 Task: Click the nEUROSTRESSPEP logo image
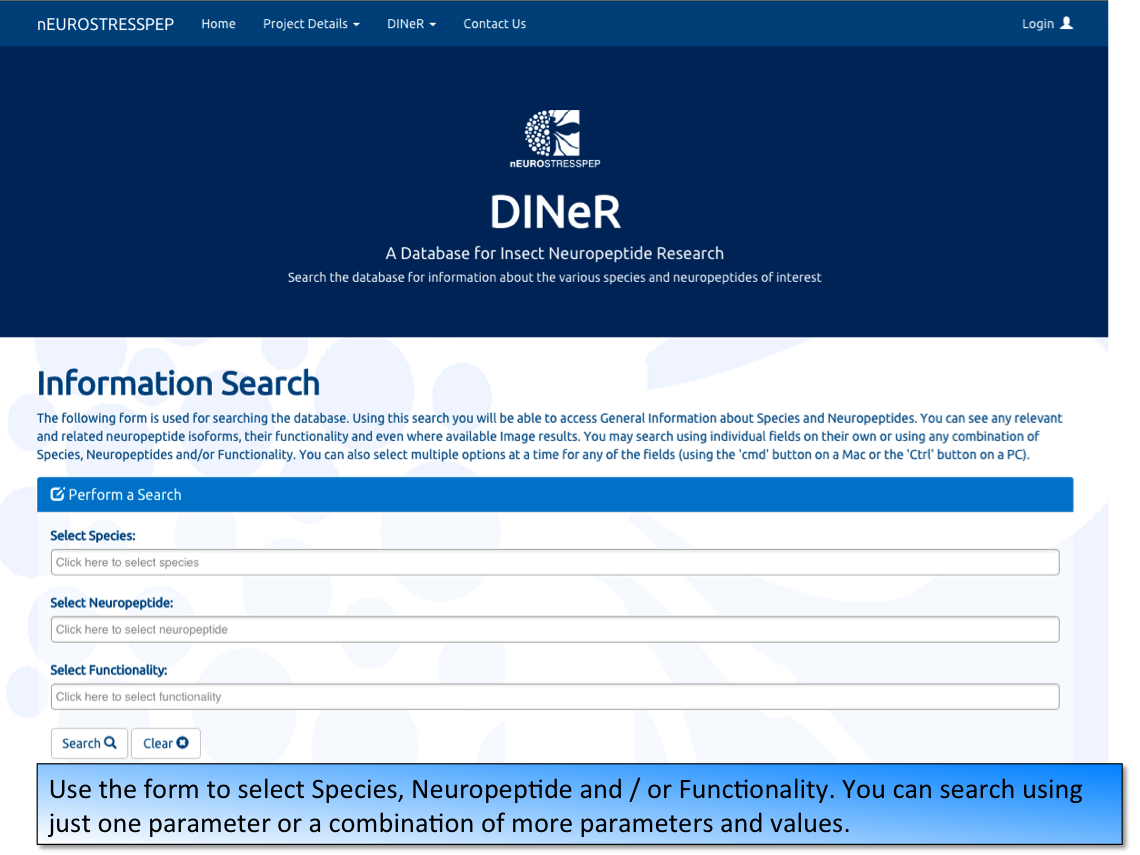(555, 138)
